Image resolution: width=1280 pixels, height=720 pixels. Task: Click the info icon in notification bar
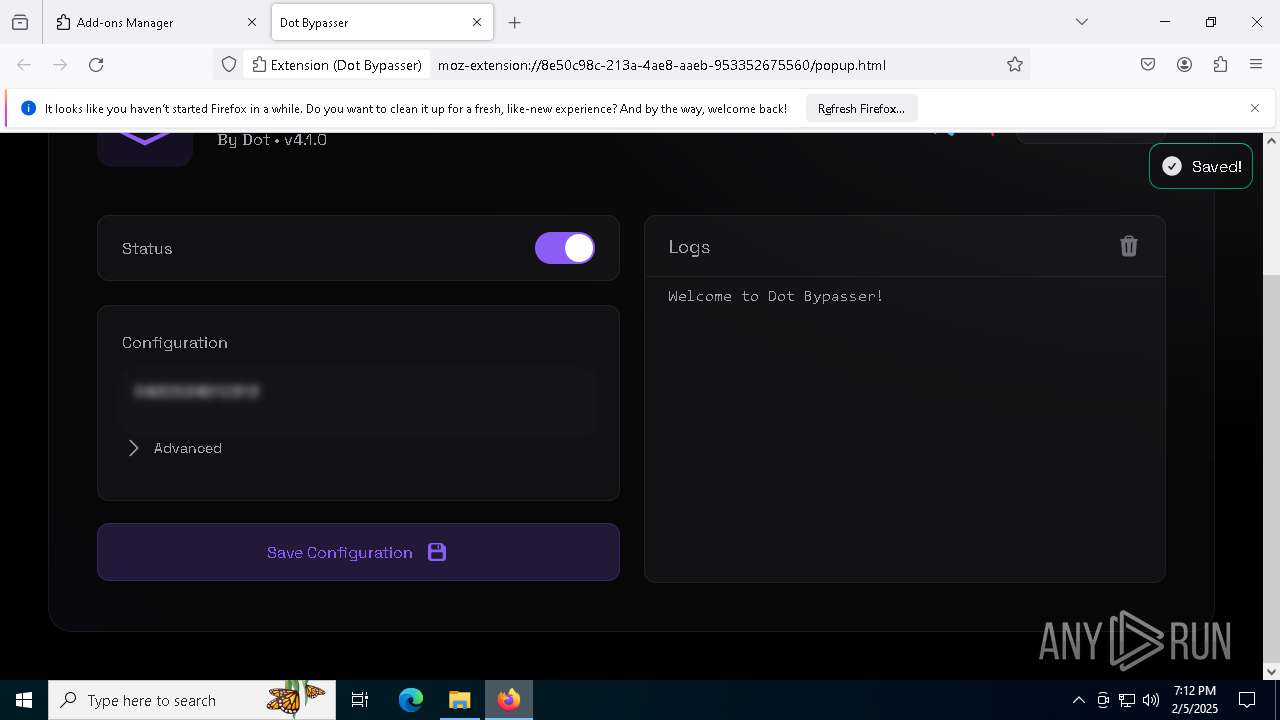pos(29,108)
